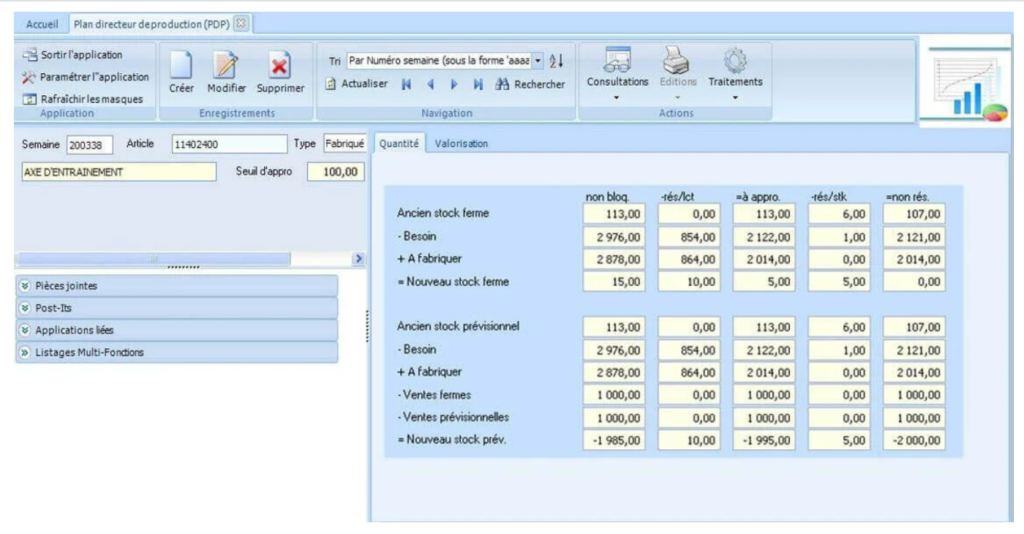Open the Consultations dropdown menu
1024x534 pixels.
click(617, 71)
